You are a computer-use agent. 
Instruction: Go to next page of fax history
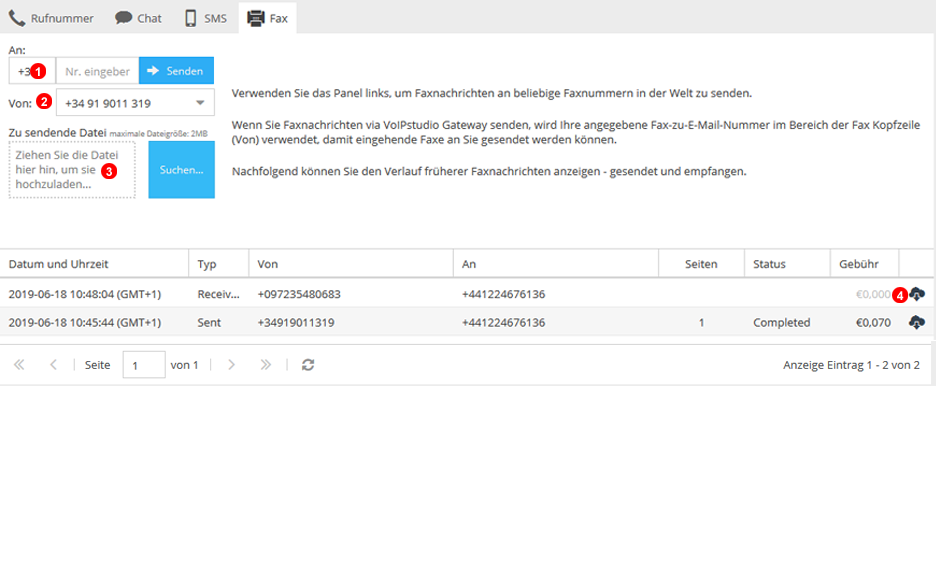point(232,365)
